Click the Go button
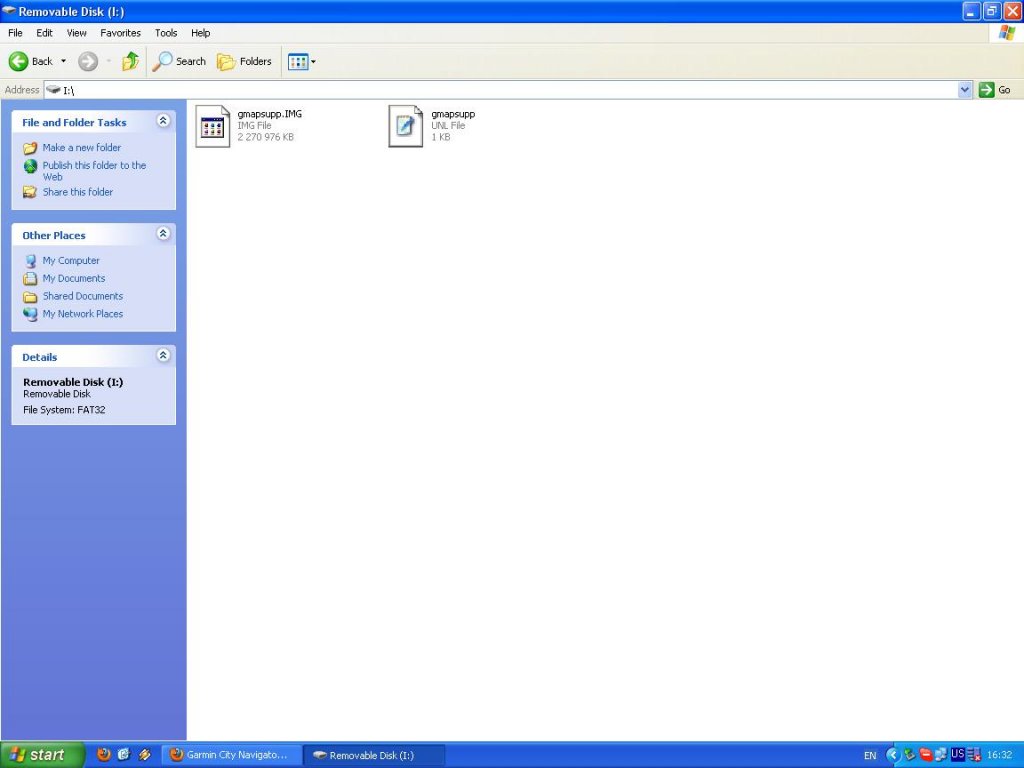Image resolution: width=1024 pixels, height=768 pixels. 995,90
